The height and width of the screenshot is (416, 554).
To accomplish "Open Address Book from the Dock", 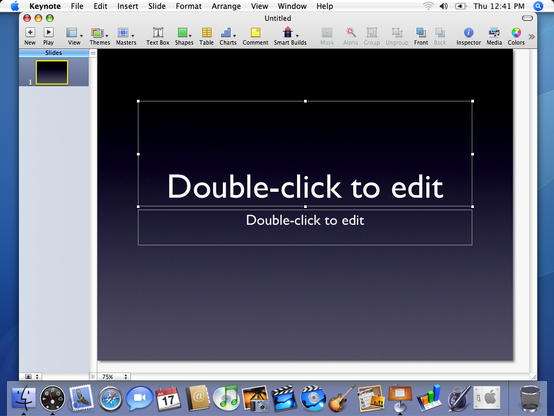I will pyautogui.click(x=198, y=398).
